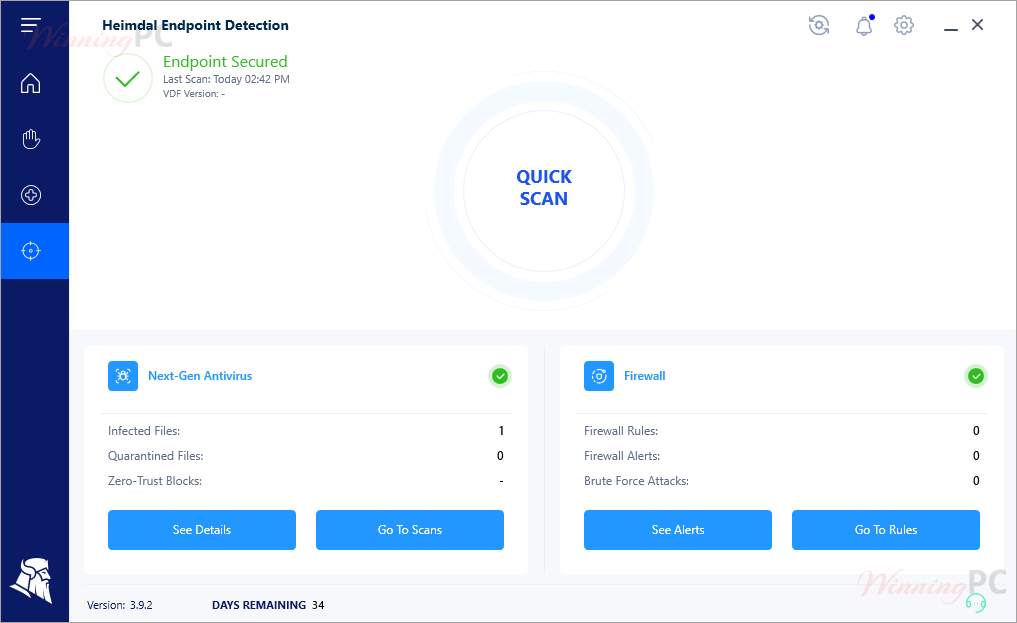
Task: Open the support headset icon
Action: click(x=975, y=603)
